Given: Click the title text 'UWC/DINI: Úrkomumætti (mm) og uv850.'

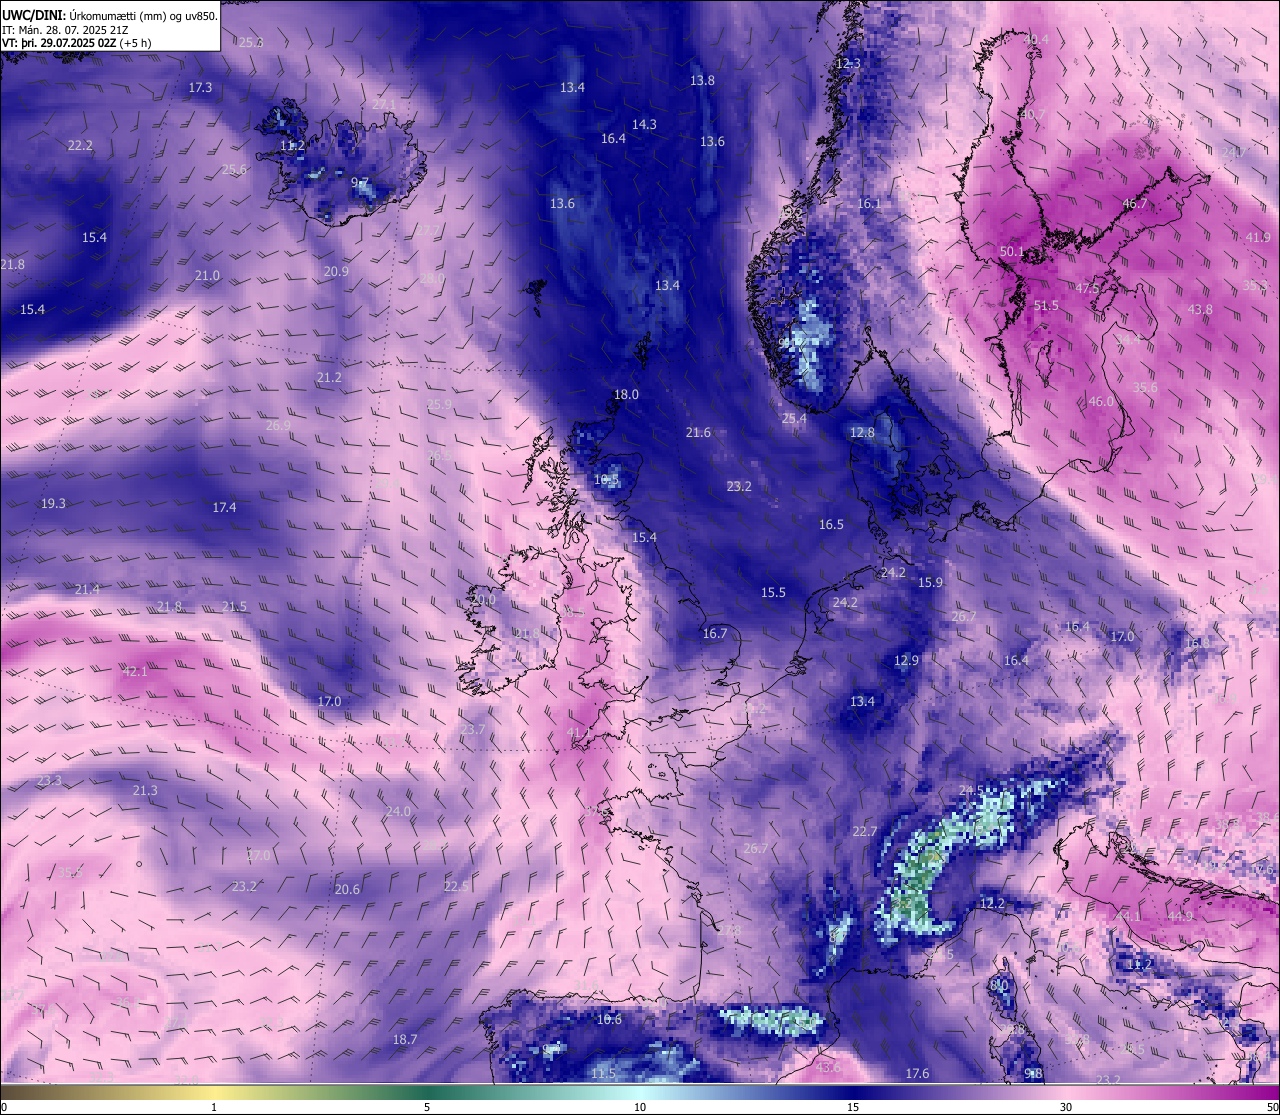Looking at the screenshot, I should (x=110, y=17).
